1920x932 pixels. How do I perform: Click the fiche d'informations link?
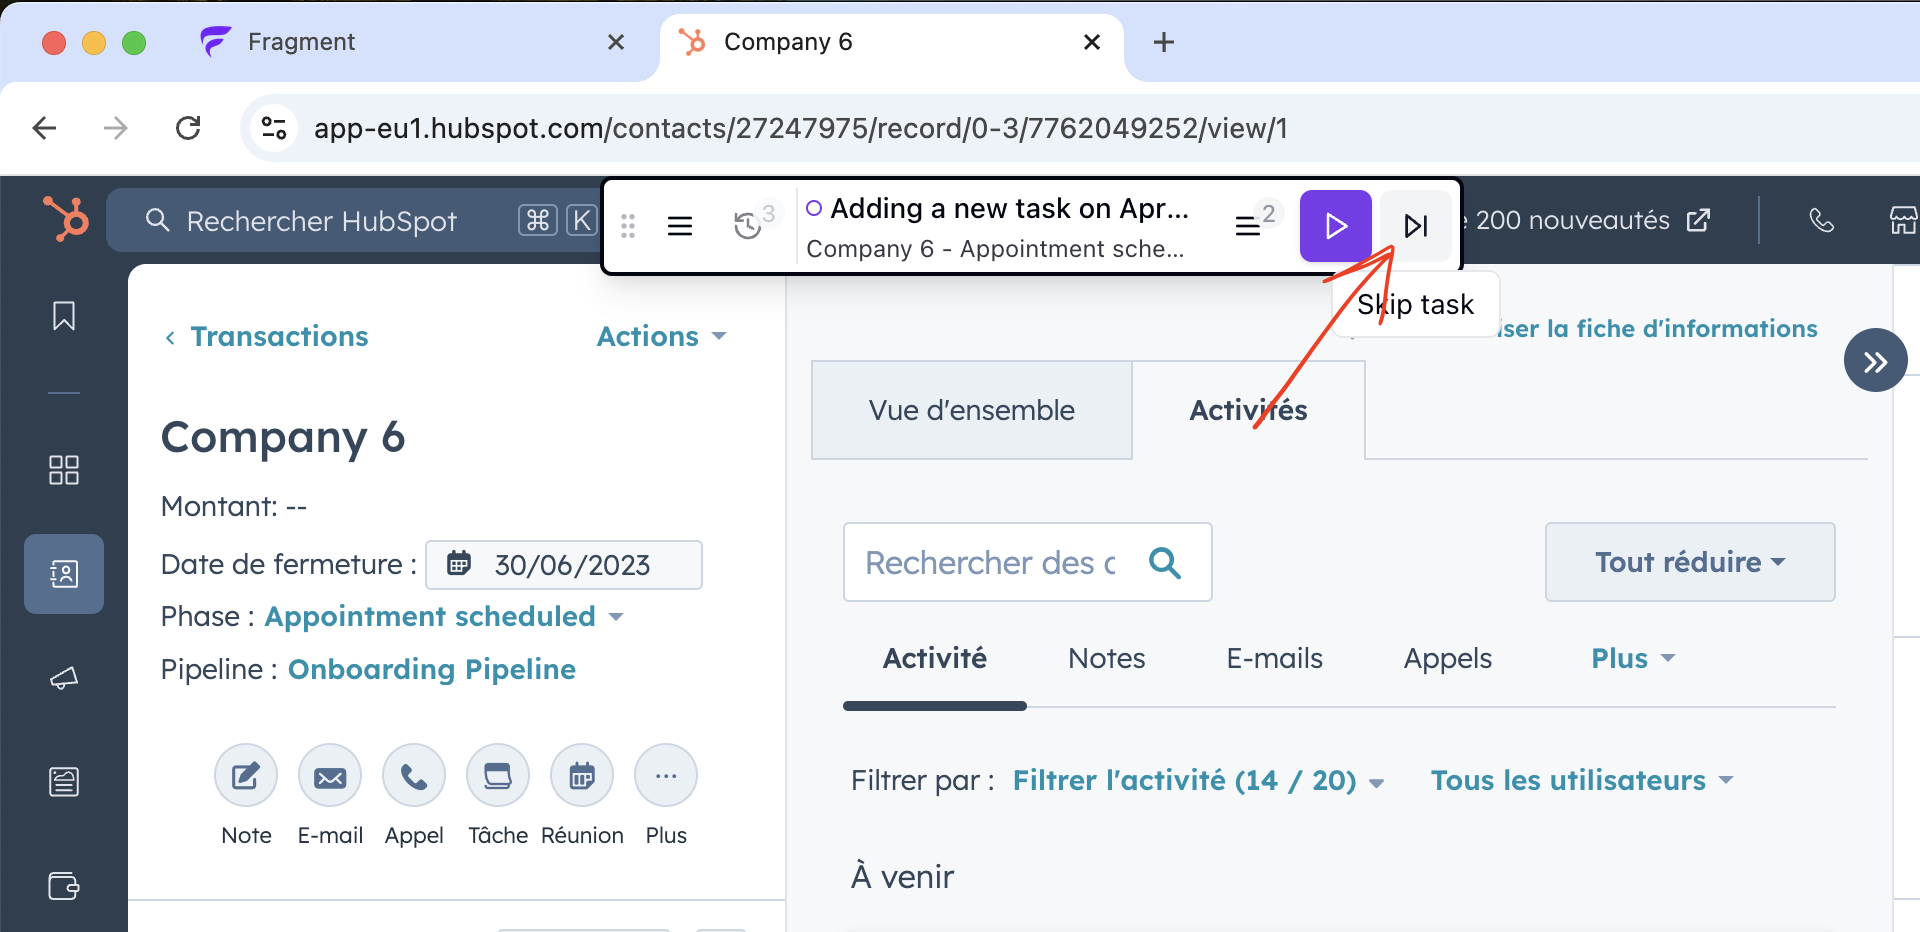coord(1658,328)
